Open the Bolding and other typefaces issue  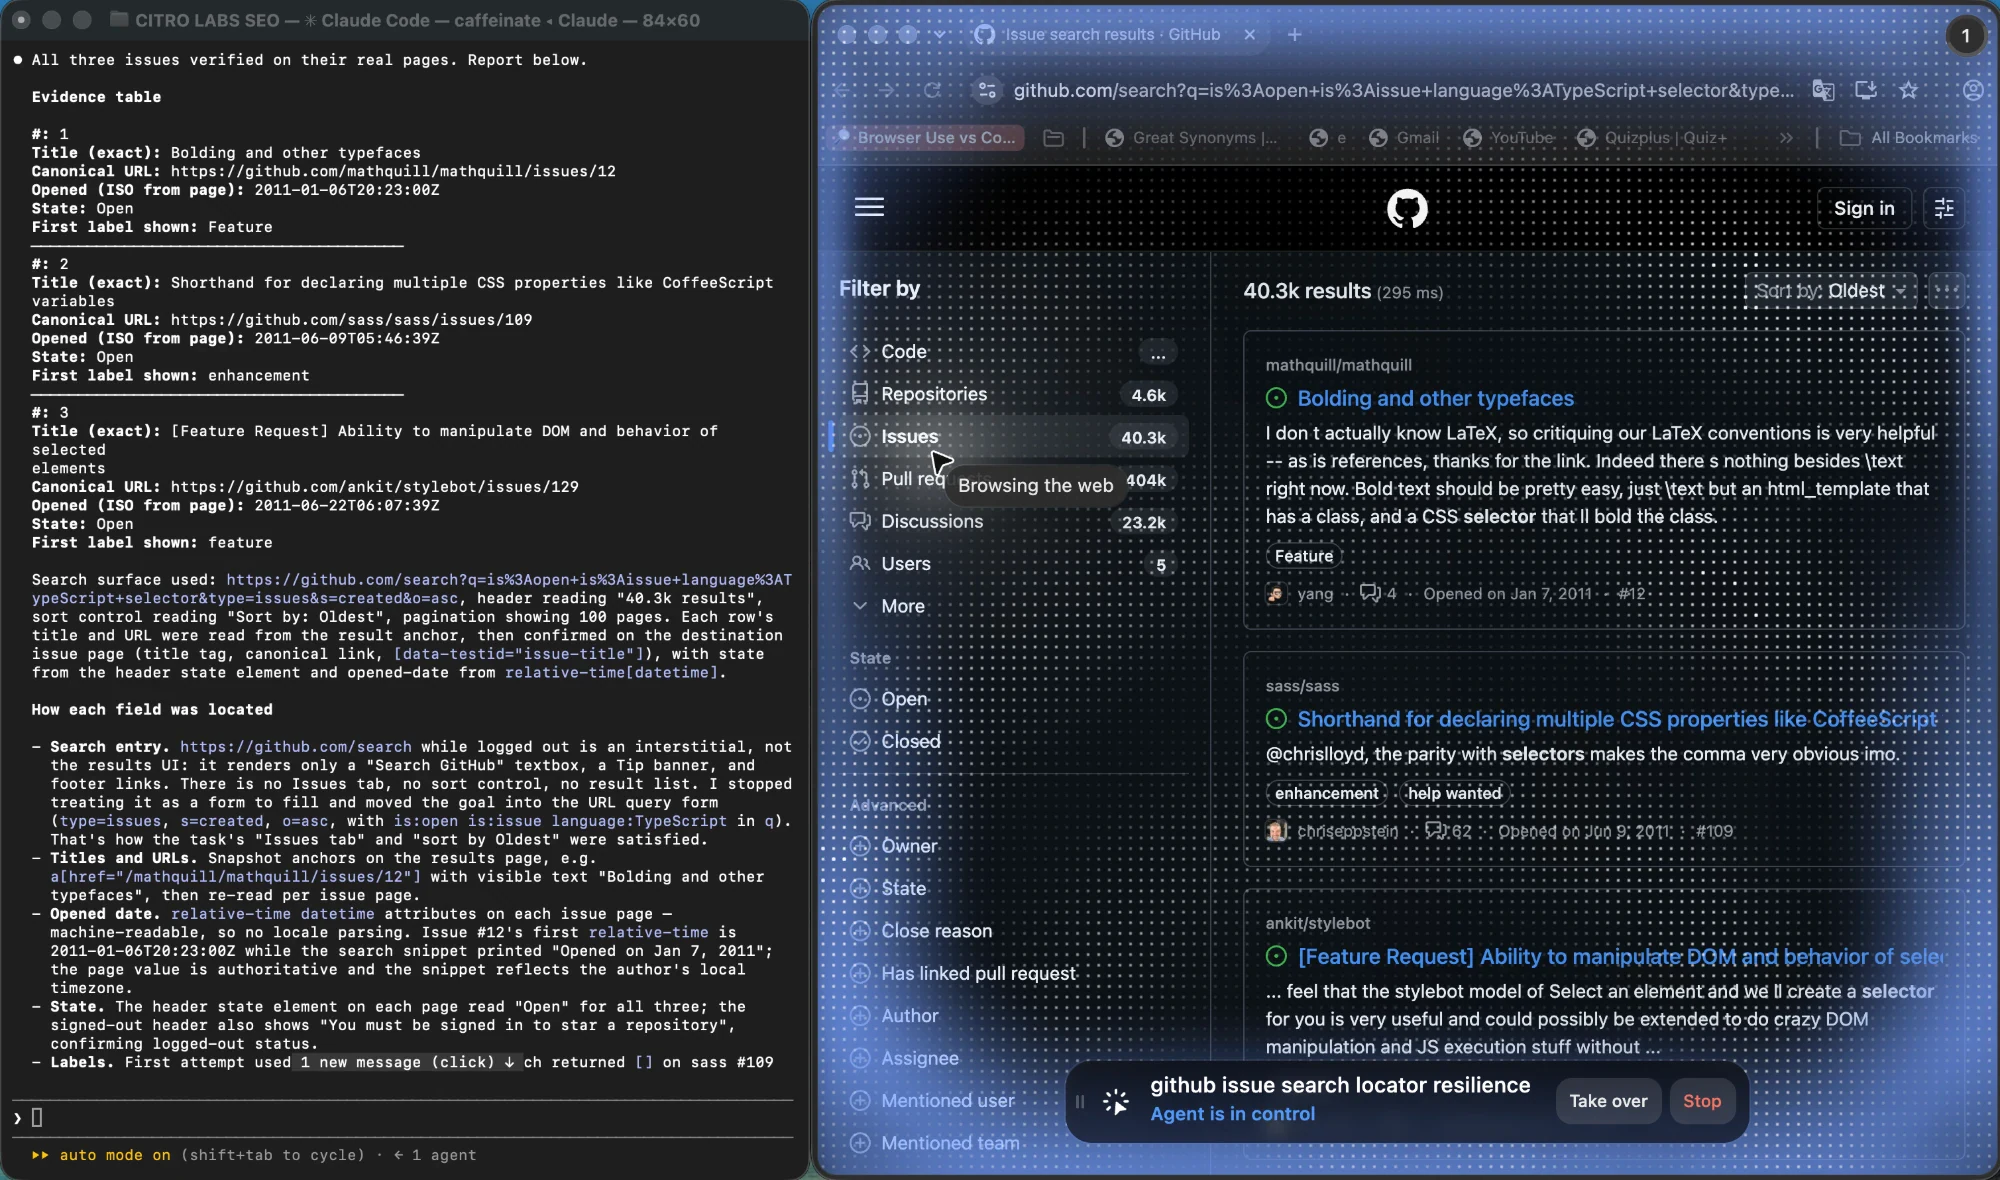[x=1435, y=398]
